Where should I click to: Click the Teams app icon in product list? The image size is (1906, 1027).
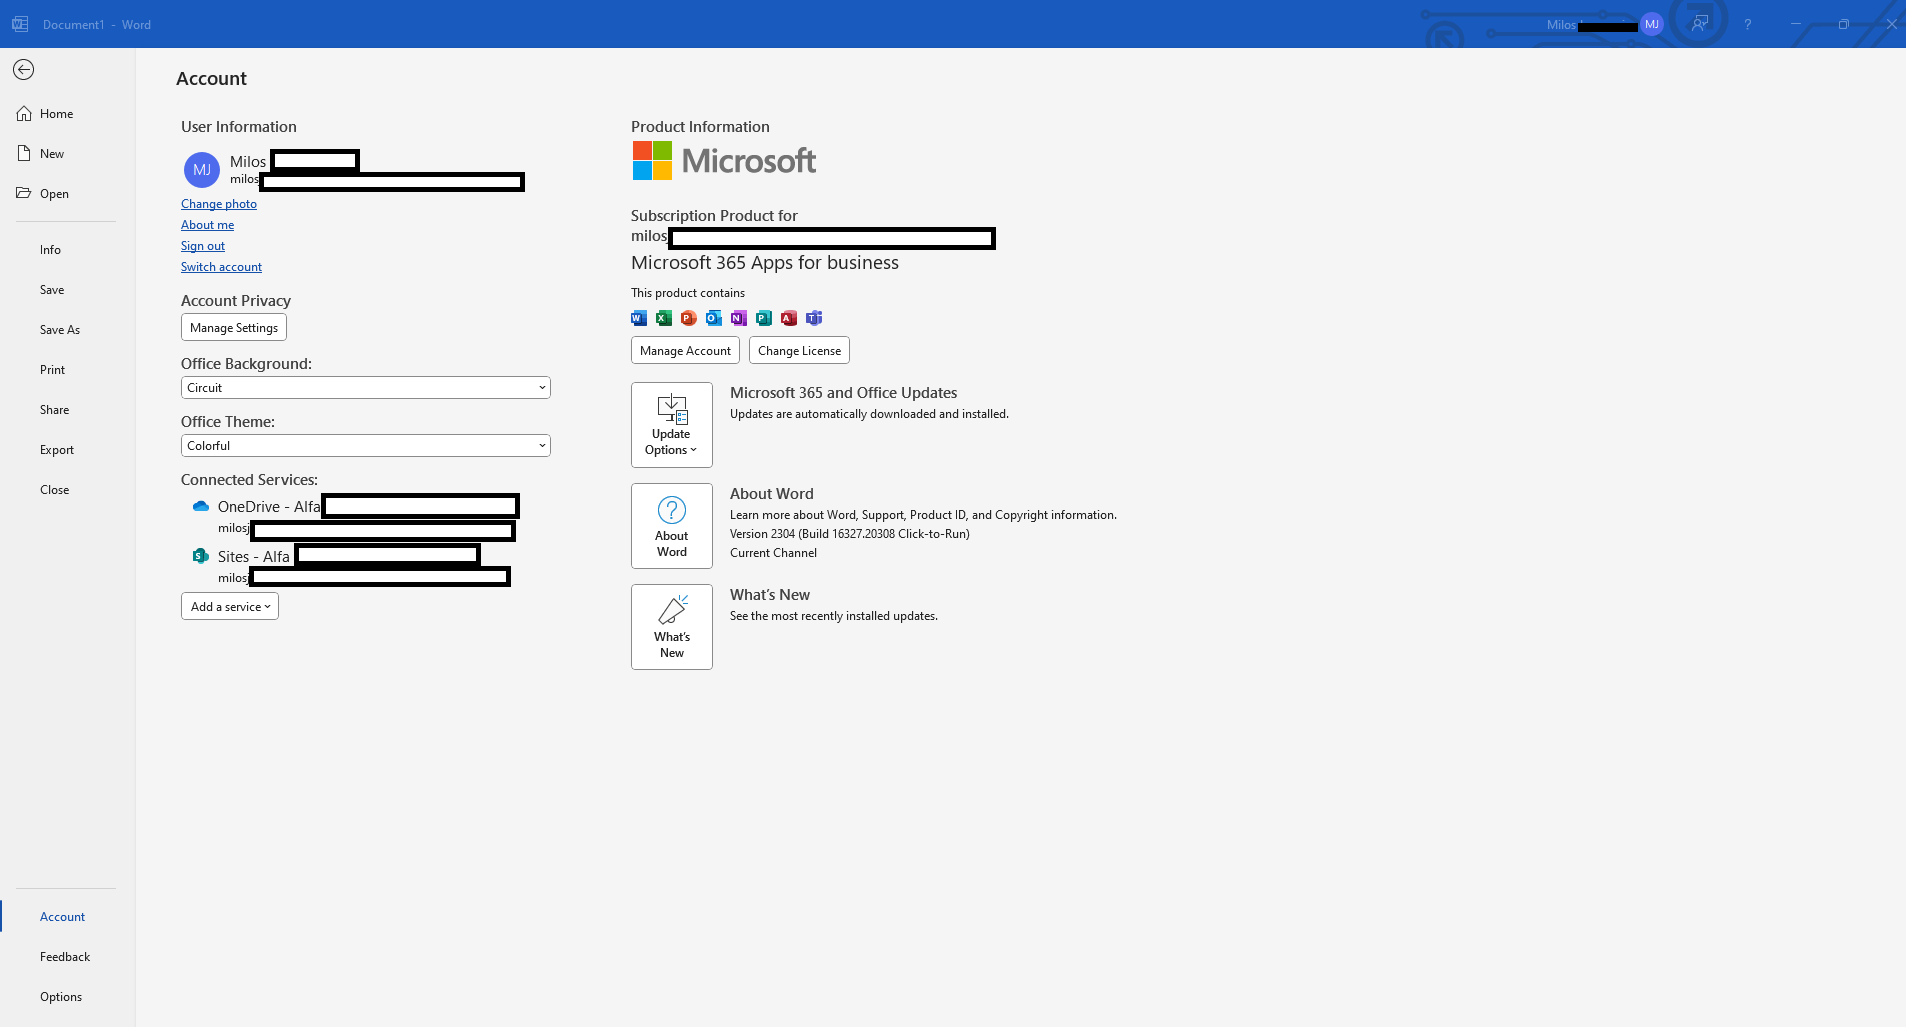click(x=814, y=318)
